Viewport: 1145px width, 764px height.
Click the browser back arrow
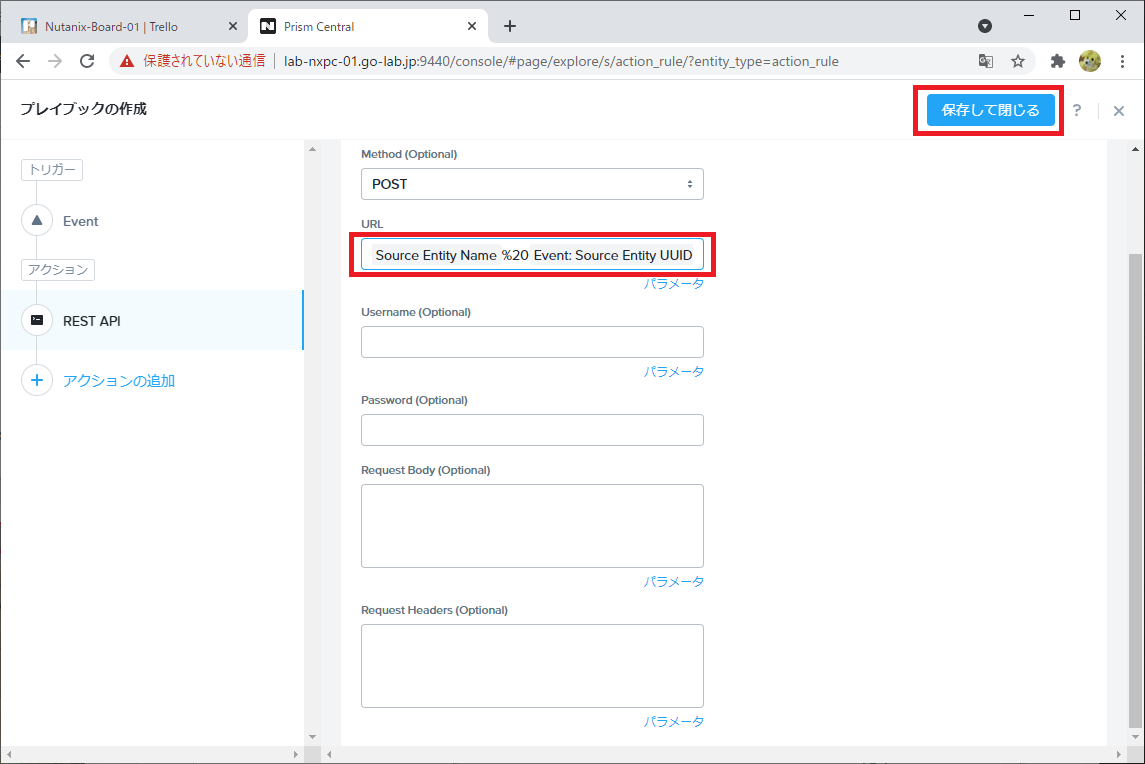pos(23,61)
